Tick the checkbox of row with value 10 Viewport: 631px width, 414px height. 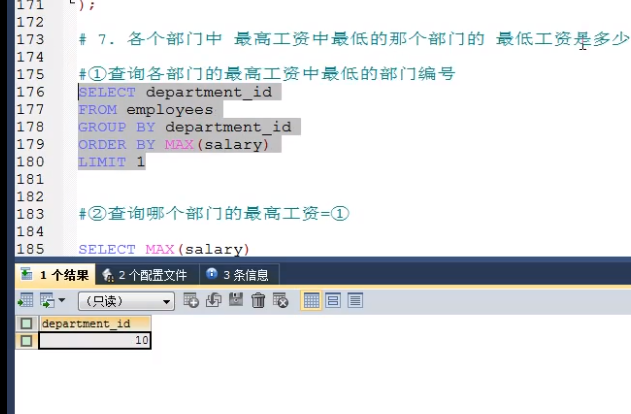(27, 341)
